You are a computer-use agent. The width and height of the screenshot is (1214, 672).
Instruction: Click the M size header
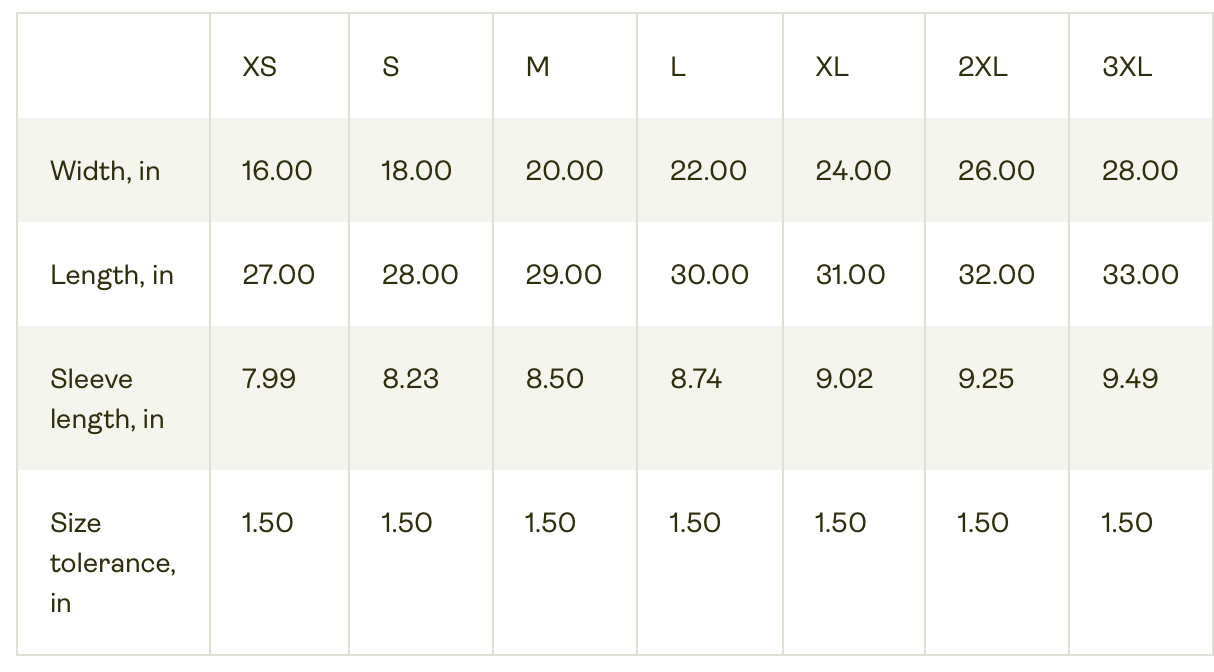(x=537, y=67)
